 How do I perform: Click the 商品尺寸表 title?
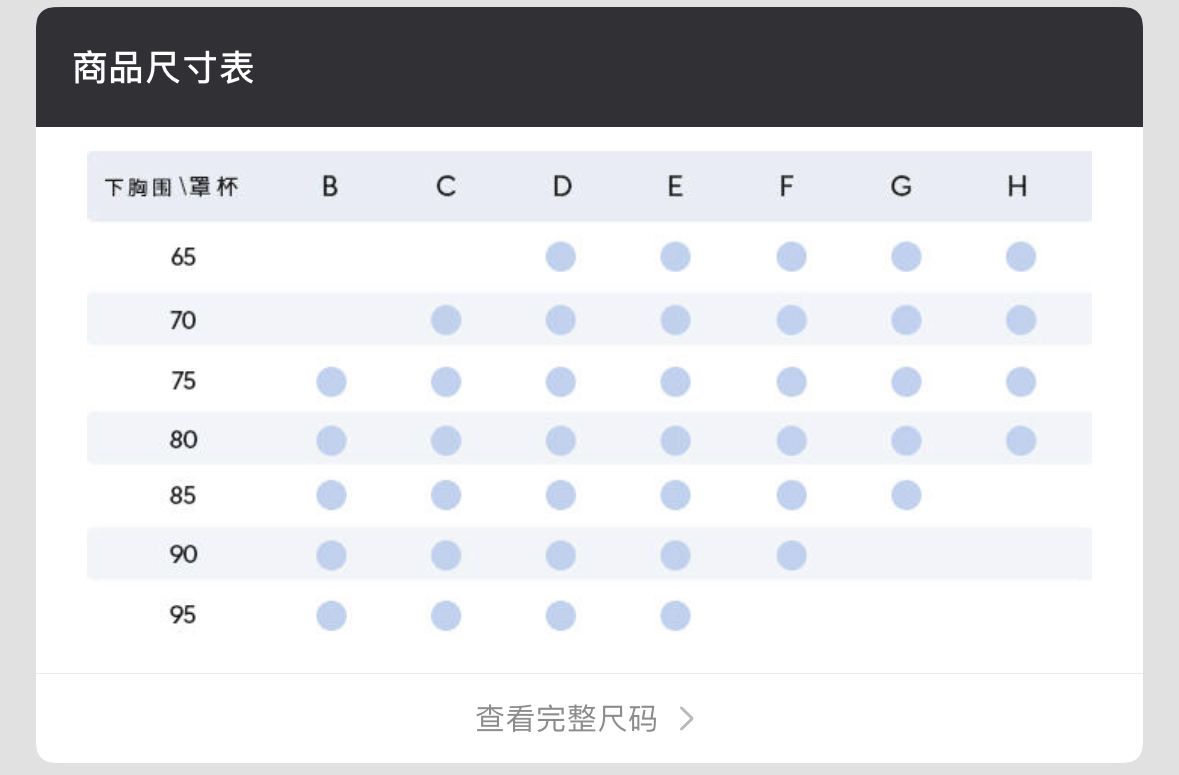point(163,68)
